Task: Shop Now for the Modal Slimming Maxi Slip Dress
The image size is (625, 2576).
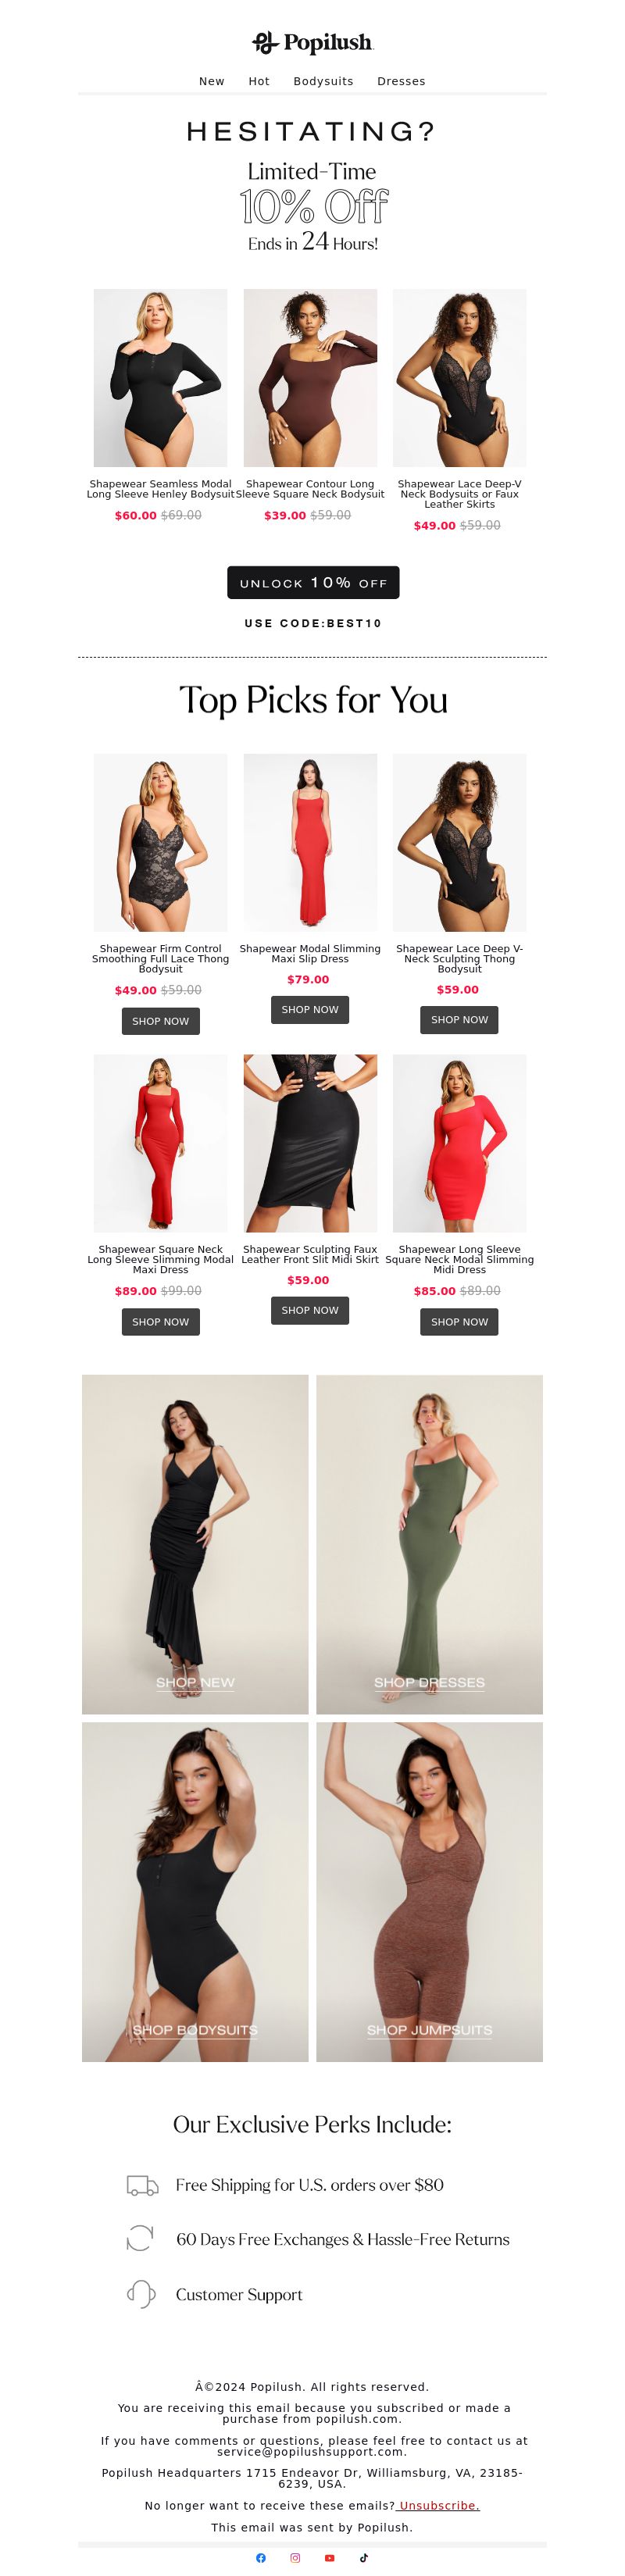Action: click(310, 1009)
